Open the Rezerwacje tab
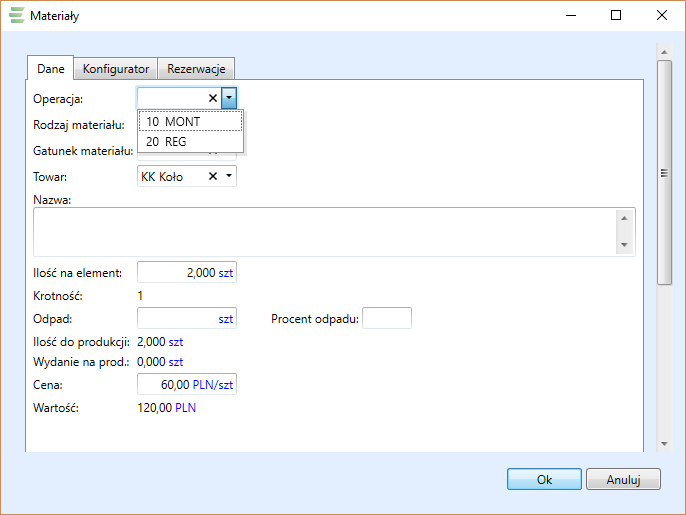 click(197, 69)
